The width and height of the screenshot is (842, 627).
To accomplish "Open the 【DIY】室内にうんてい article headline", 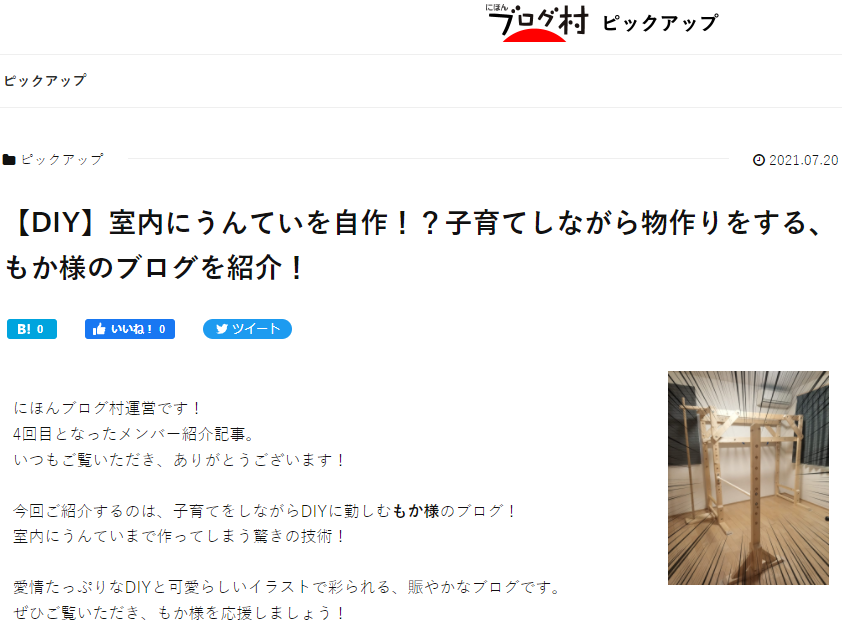I will 413,245.
